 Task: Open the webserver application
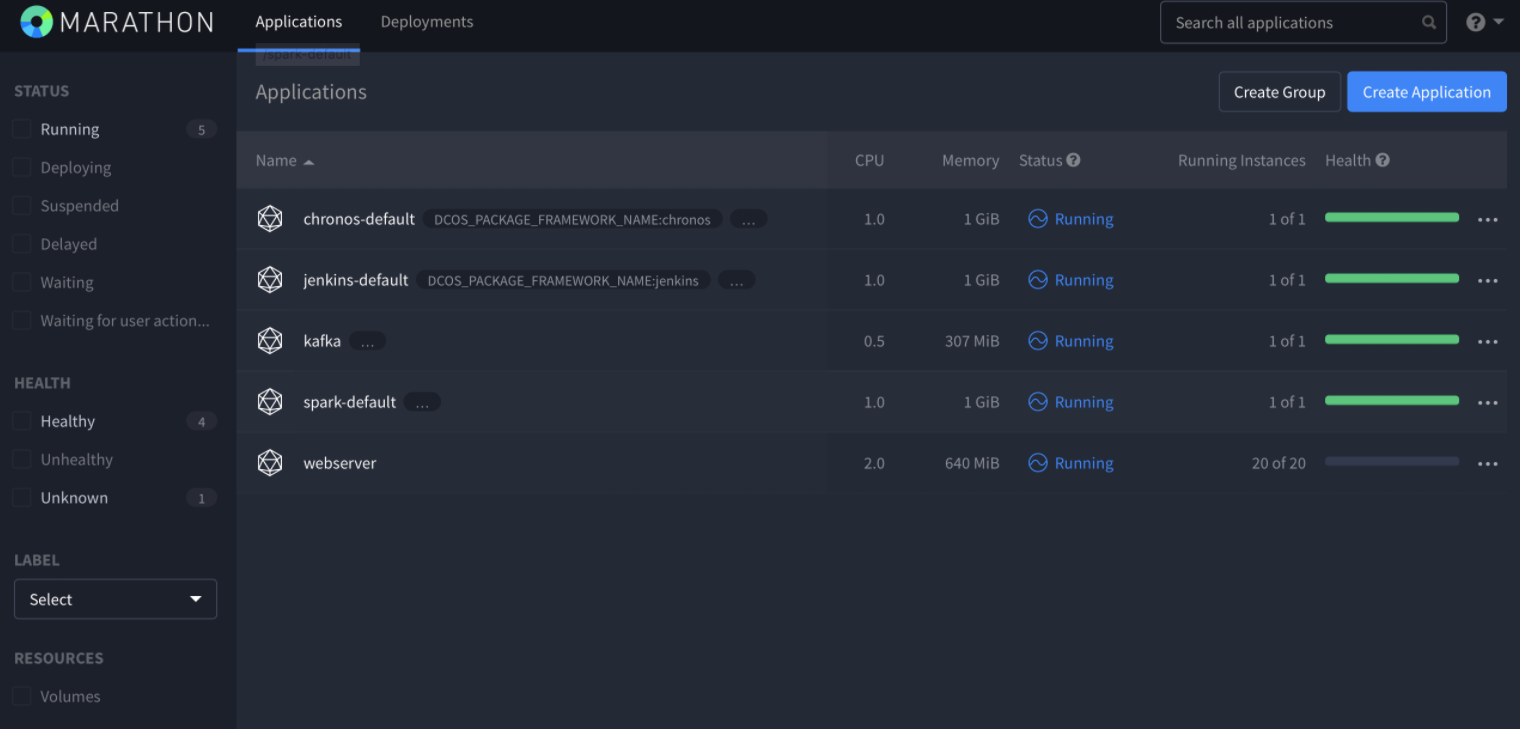click(x=340, y=463)
